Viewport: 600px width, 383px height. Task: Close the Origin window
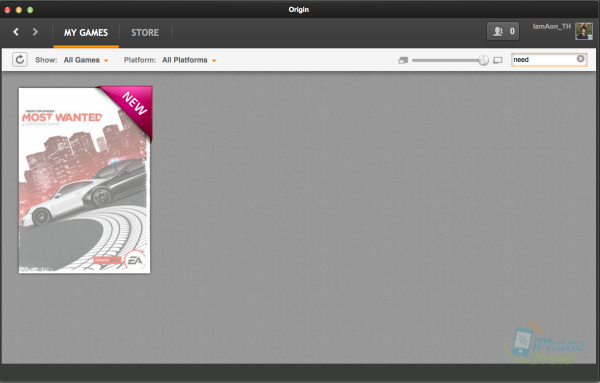7,10
